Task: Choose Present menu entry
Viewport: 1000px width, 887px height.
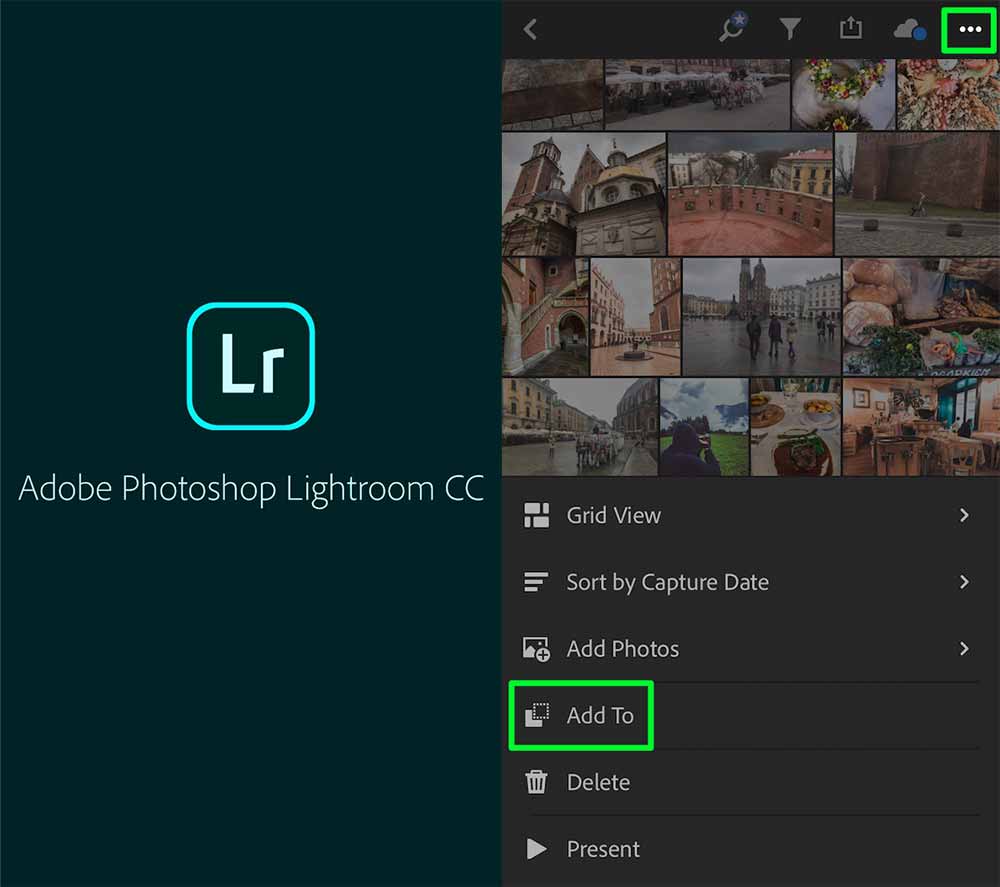Action: (x=751, y=849)
